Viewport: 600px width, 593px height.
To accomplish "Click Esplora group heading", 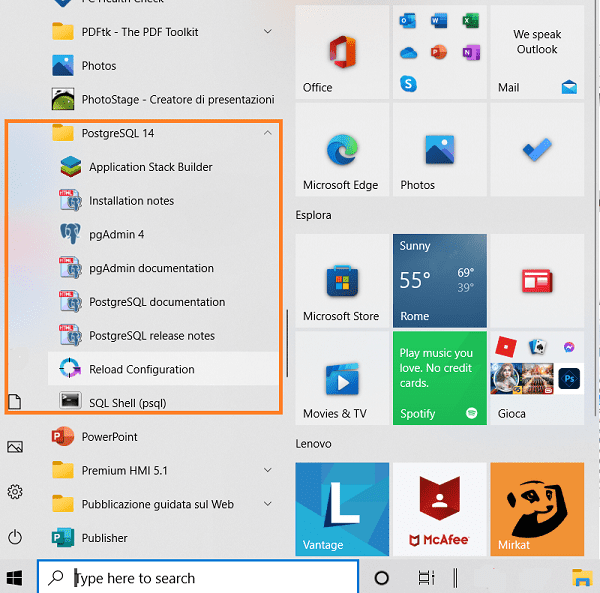I will tap(313, 215).
